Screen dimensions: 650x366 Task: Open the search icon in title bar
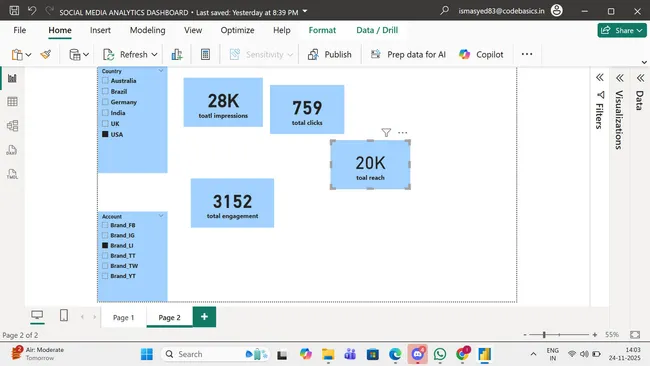444,10
